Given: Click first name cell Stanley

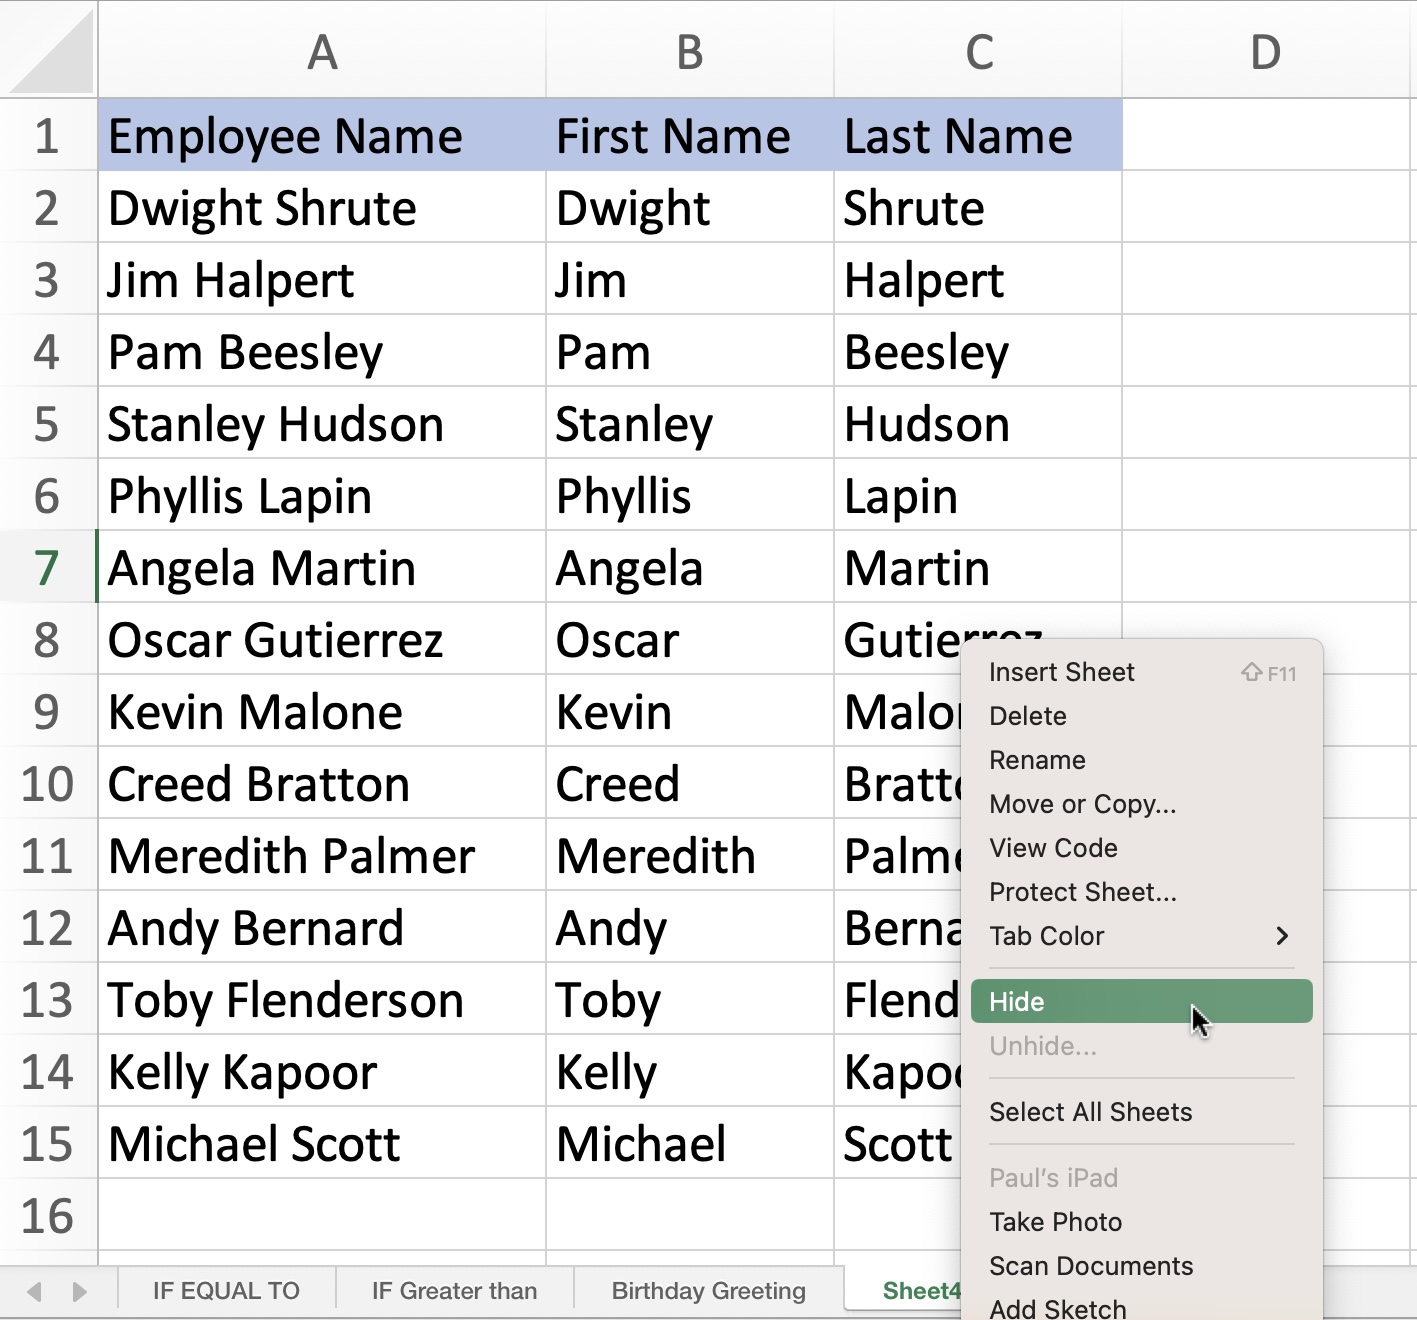Looking at the screenshot, I should tap(690, 423).
